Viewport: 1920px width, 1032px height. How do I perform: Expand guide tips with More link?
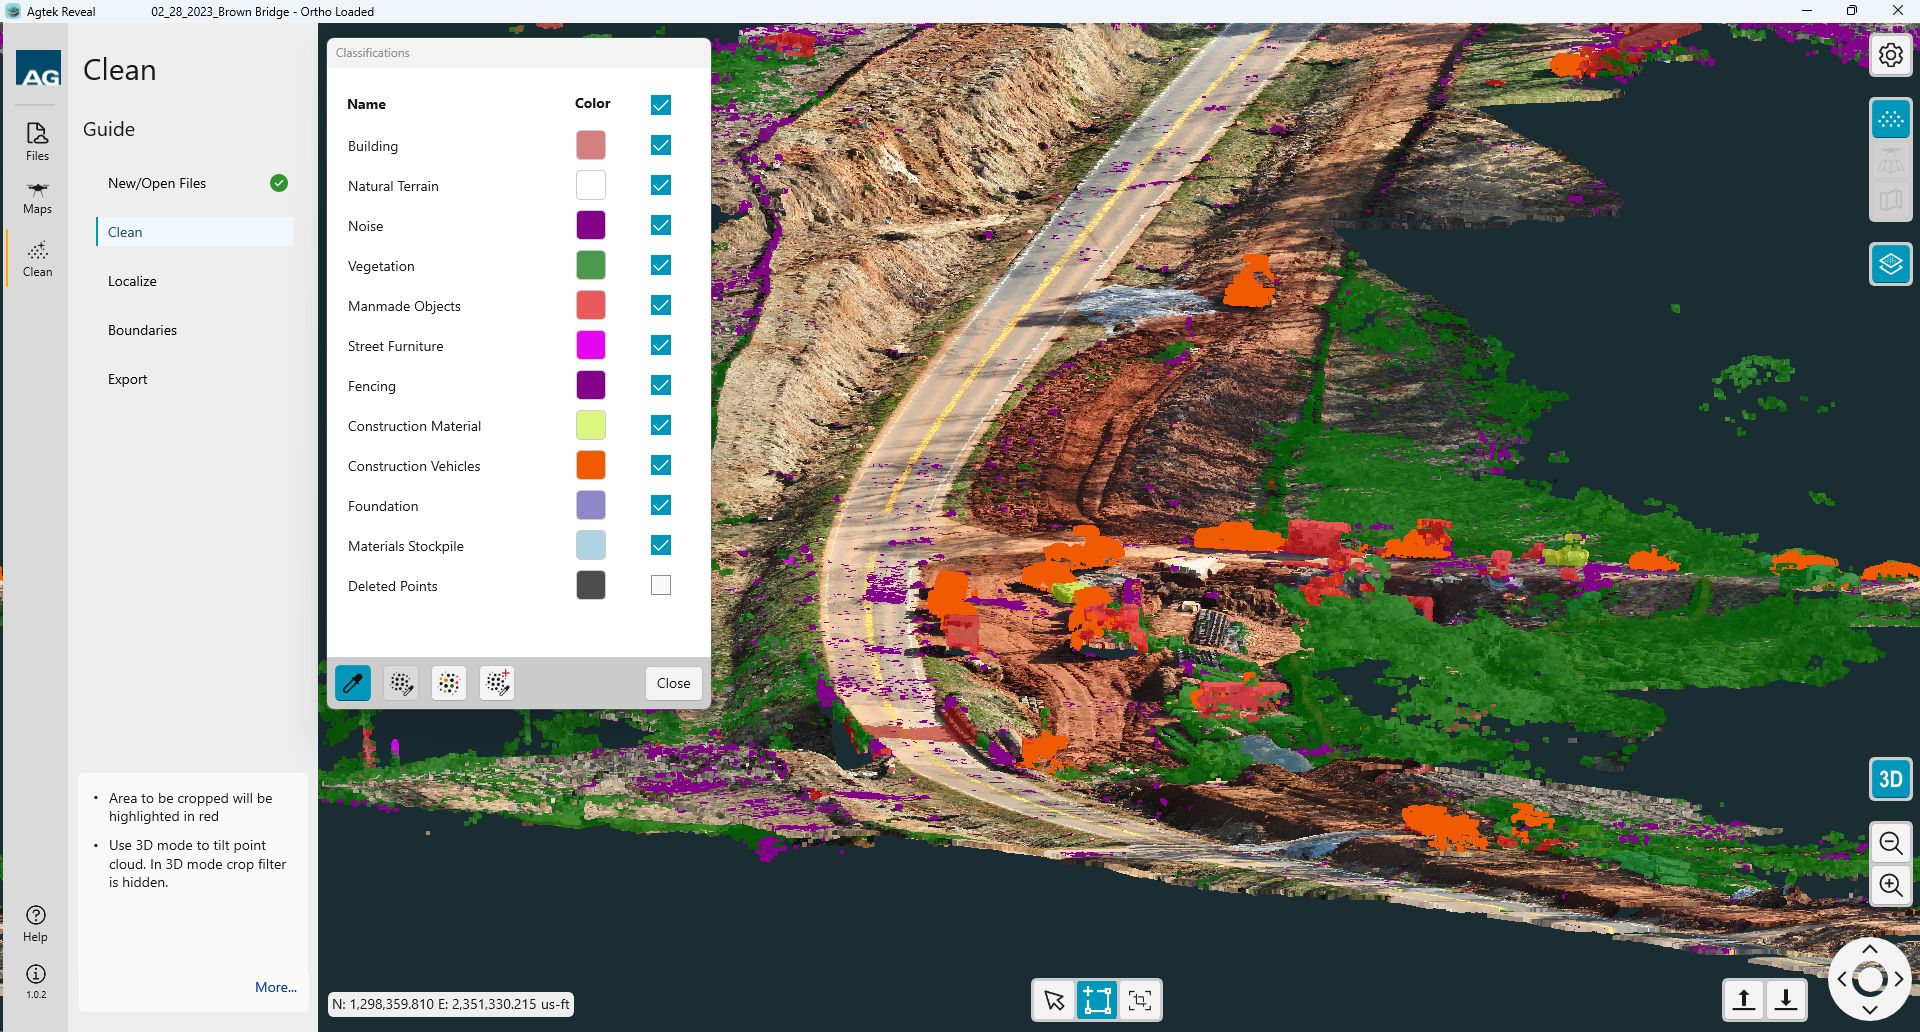(x=275, y=987)
